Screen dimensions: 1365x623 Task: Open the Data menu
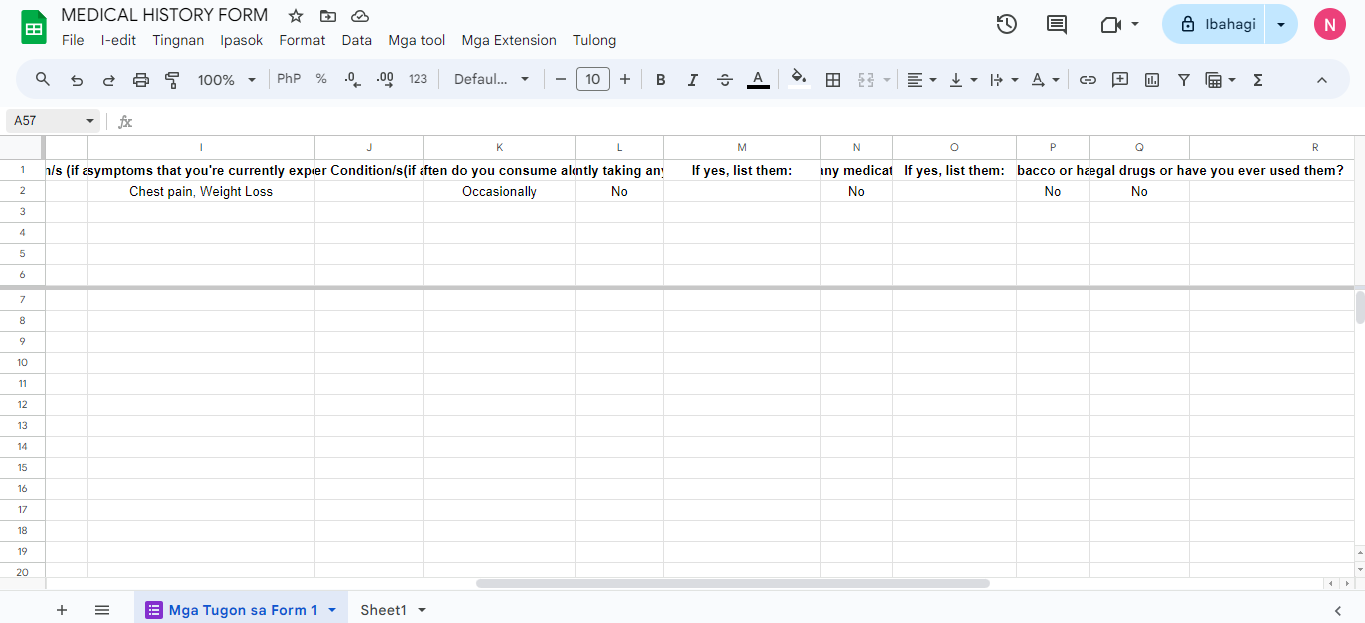coord(356,40)
